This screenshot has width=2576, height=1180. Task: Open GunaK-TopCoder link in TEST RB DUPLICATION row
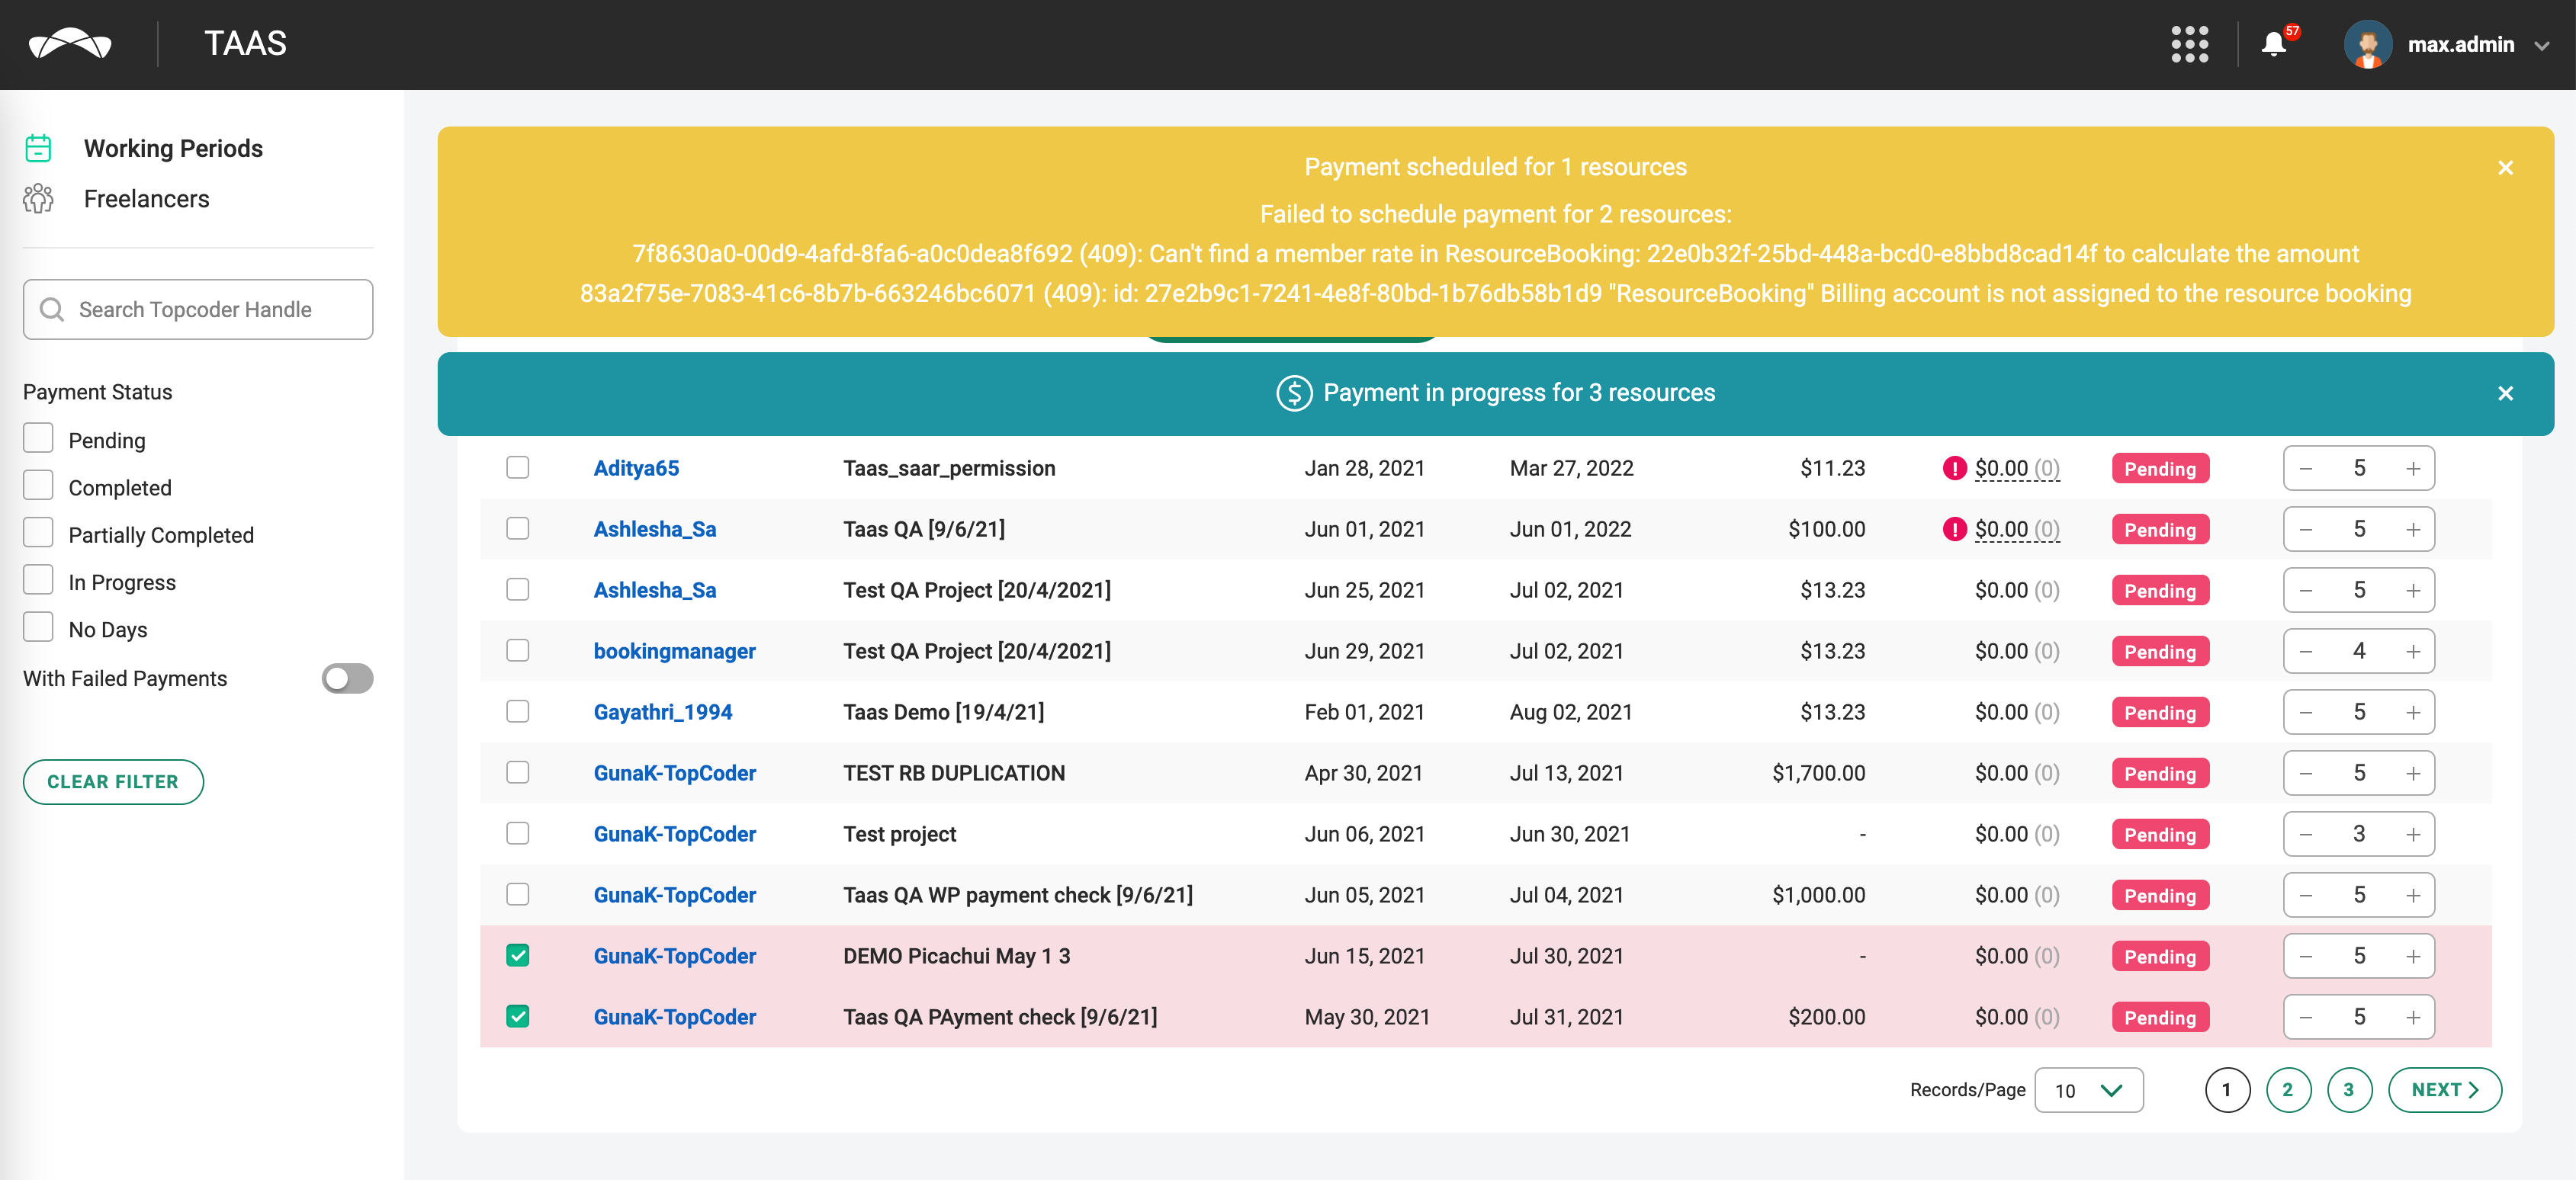(x=674, y=774)
